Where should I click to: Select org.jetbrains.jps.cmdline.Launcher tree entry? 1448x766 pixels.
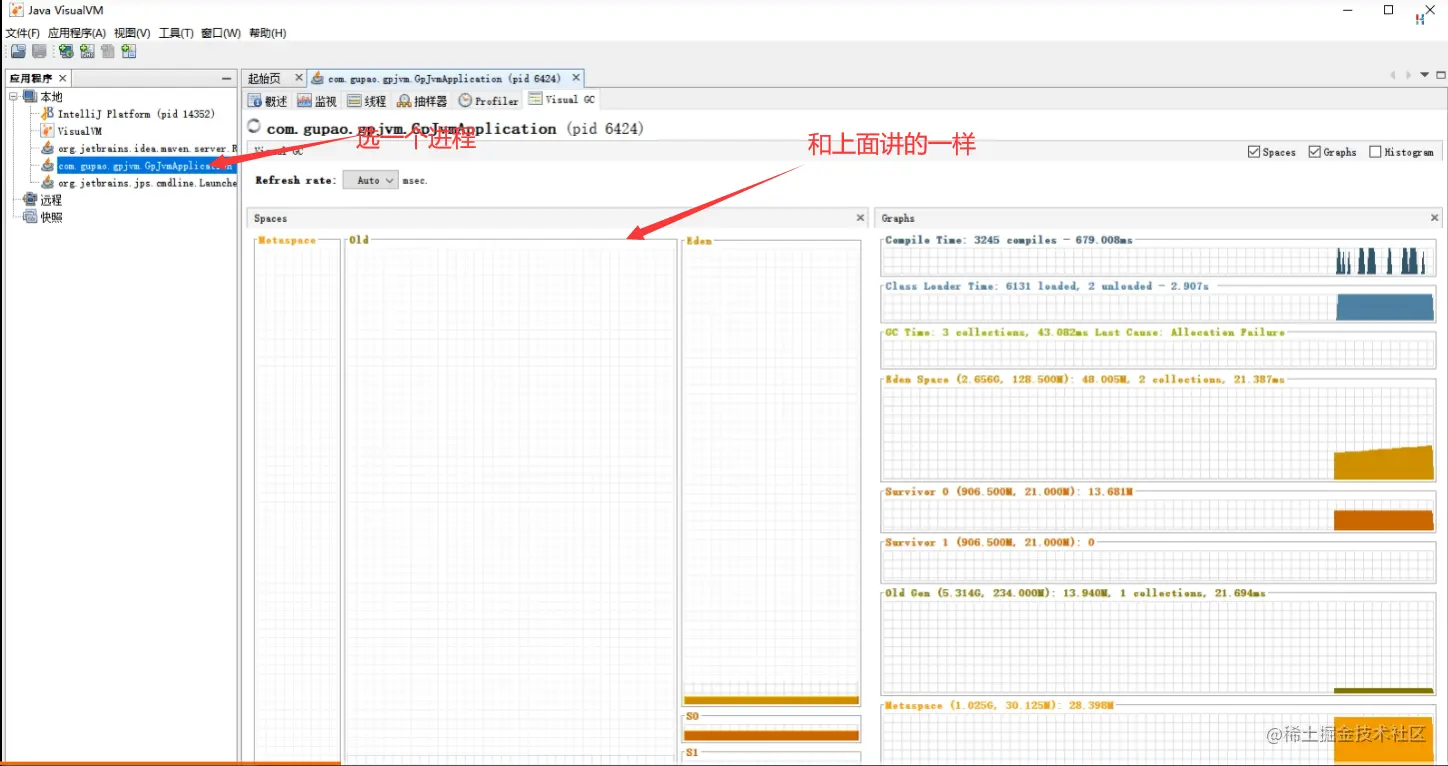[x=147, y=183]
